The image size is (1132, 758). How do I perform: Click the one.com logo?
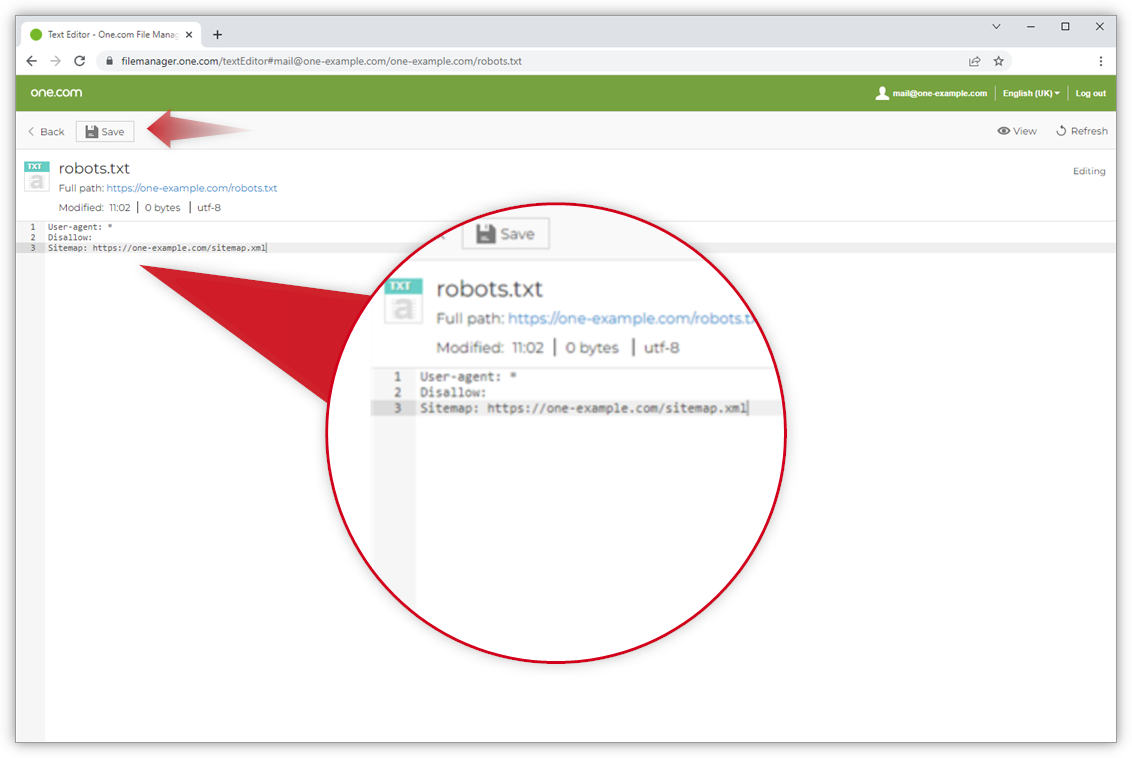56,93
